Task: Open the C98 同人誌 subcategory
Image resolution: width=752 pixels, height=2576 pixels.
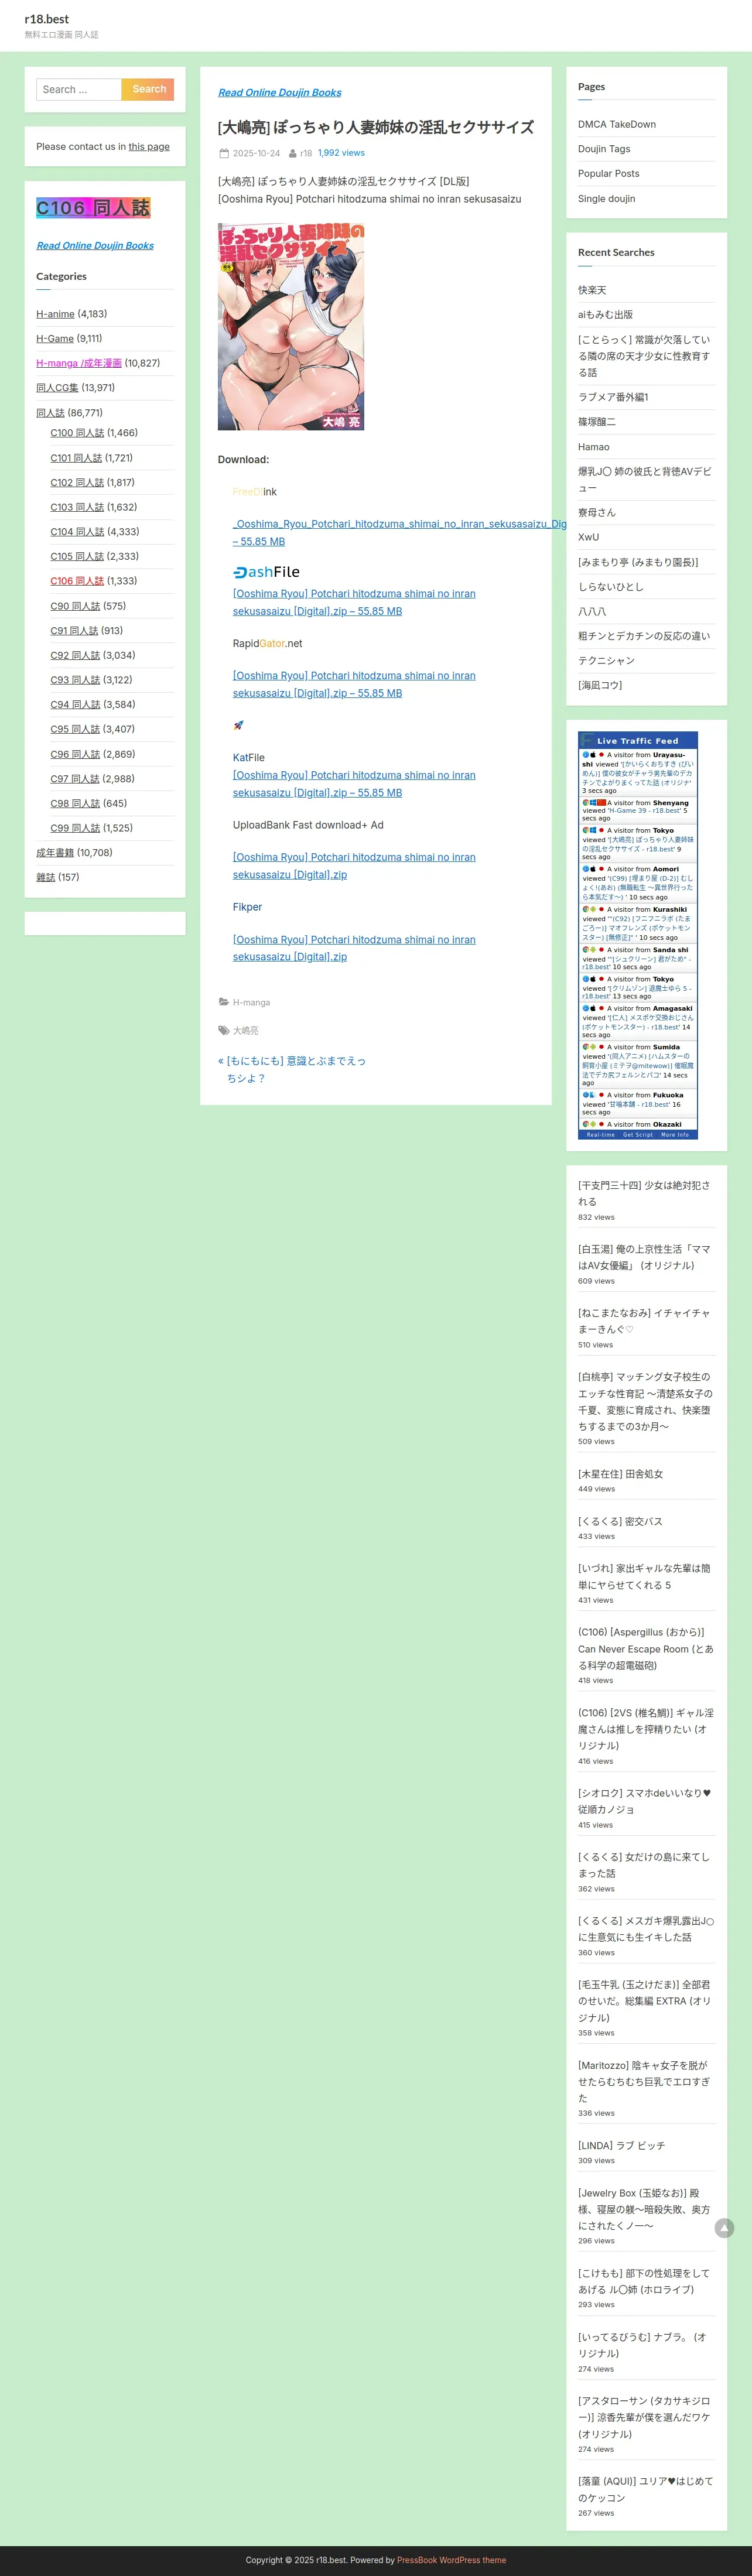Action: 75,803
